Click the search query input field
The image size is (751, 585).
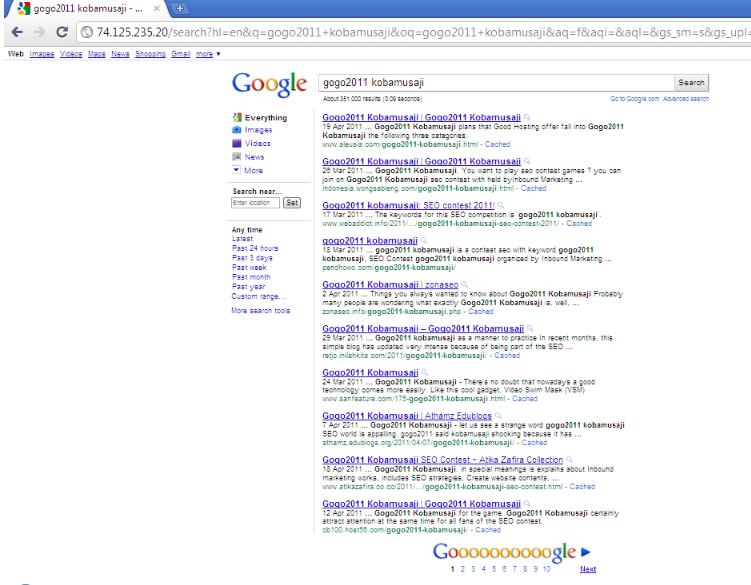pos(496,82)
